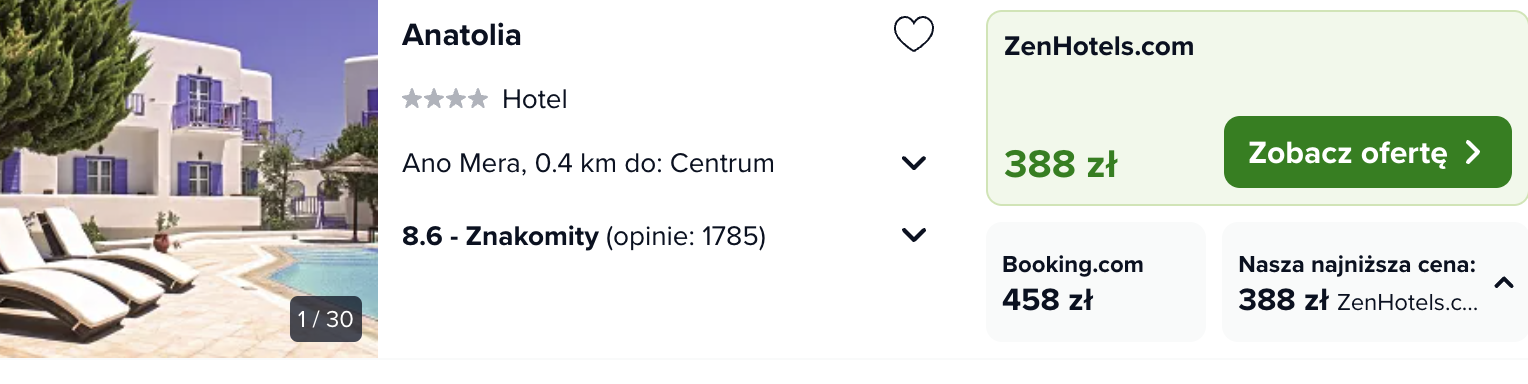
Task: Click the arrow icon inside Zobacz ofertę
Action: click(x=1473, y=152)
